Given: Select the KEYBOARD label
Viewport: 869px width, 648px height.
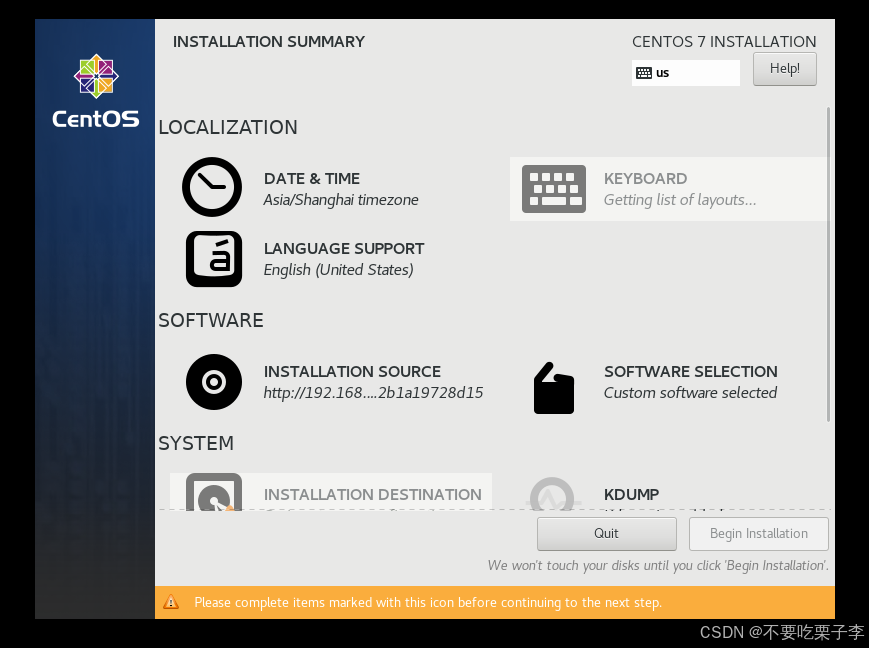Looking at the screenshot, I should (646, 178).
